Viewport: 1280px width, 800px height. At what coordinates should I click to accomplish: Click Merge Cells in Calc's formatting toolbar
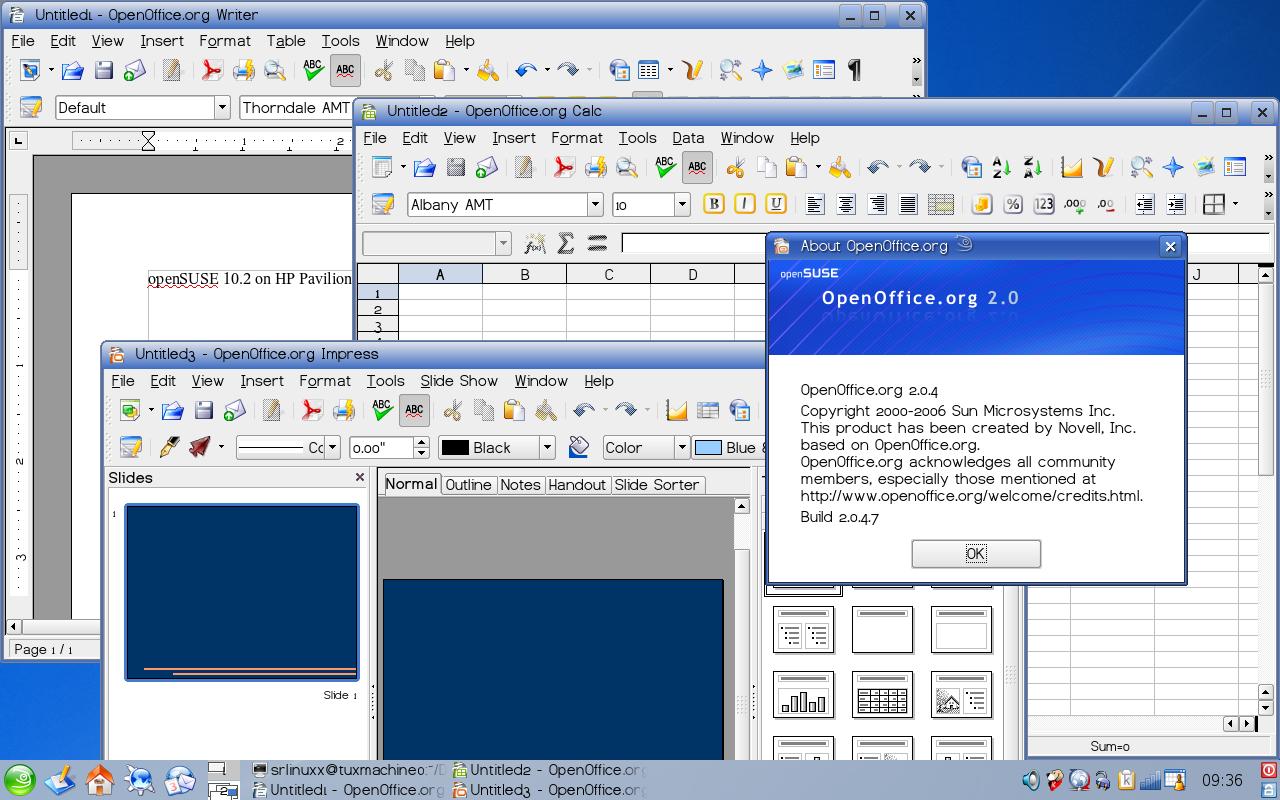[941, 204]
